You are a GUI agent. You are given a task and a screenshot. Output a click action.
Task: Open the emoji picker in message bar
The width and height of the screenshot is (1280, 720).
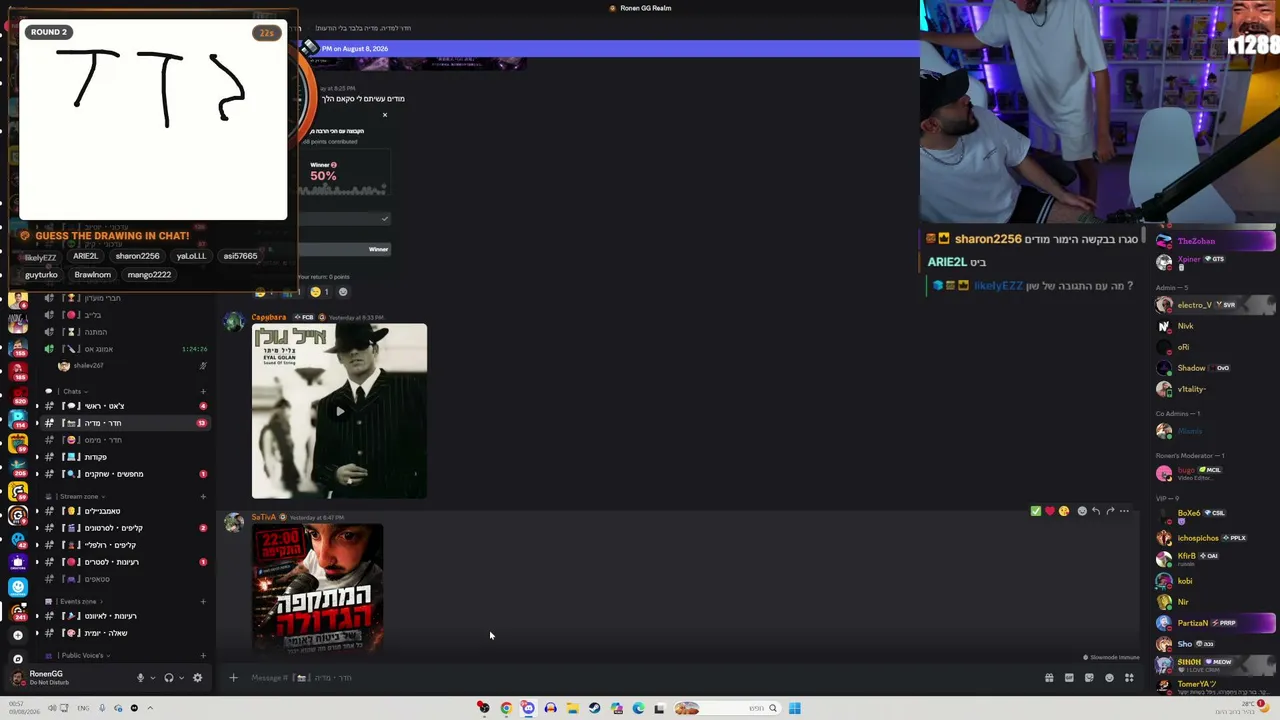pos(1109,678)
